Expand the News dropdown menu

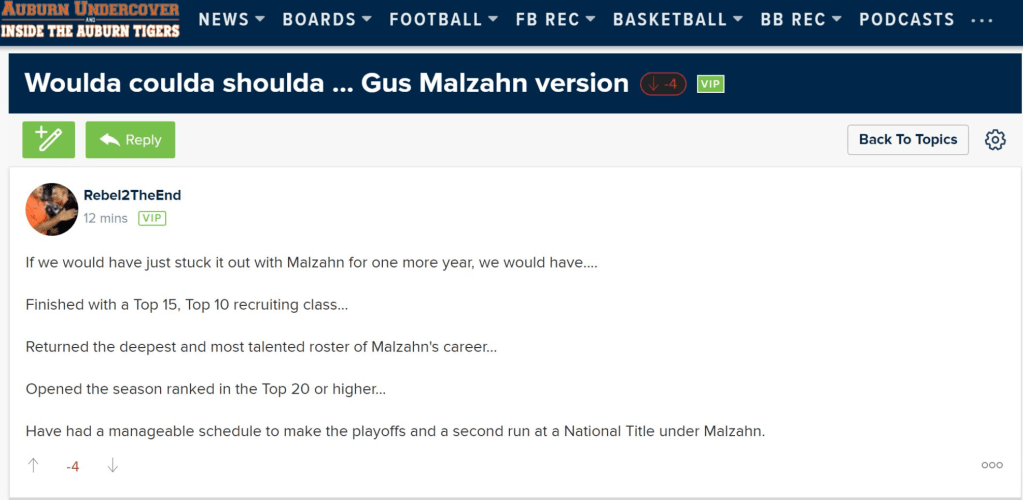click(x=231, y=20)
